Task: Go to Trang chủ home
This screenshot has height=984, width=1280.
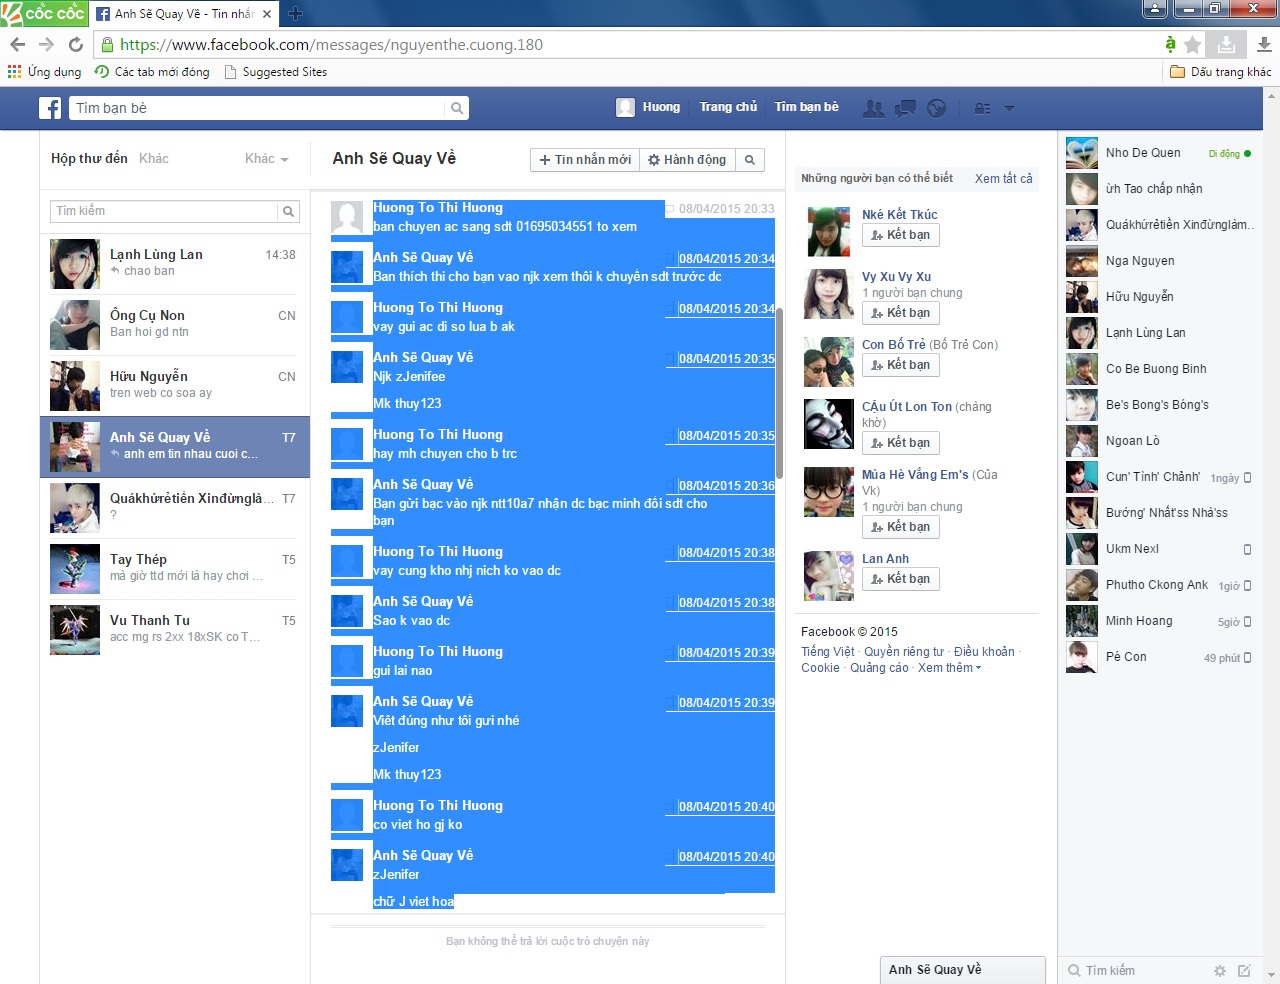Action: coord(728,107)
